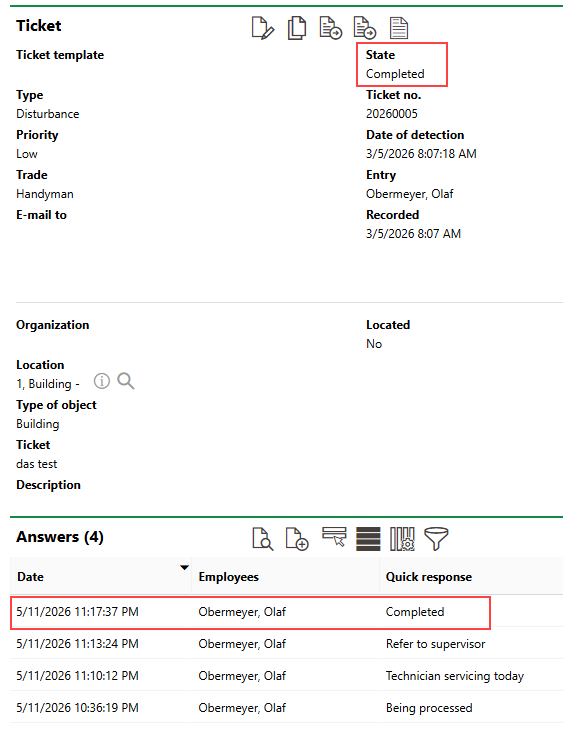Image resolution: width=563 pixels, height=733 pixels.
Task: Open the filter funnel in Answers
Action: (x=436, y=539)
